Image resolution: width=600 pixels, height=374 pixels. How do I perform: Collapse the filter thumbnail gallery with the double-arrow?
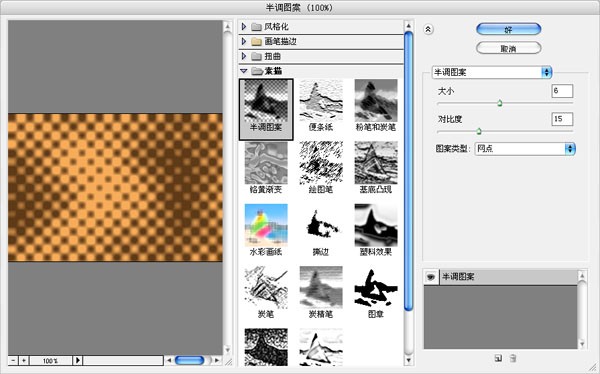click(428, 29)
